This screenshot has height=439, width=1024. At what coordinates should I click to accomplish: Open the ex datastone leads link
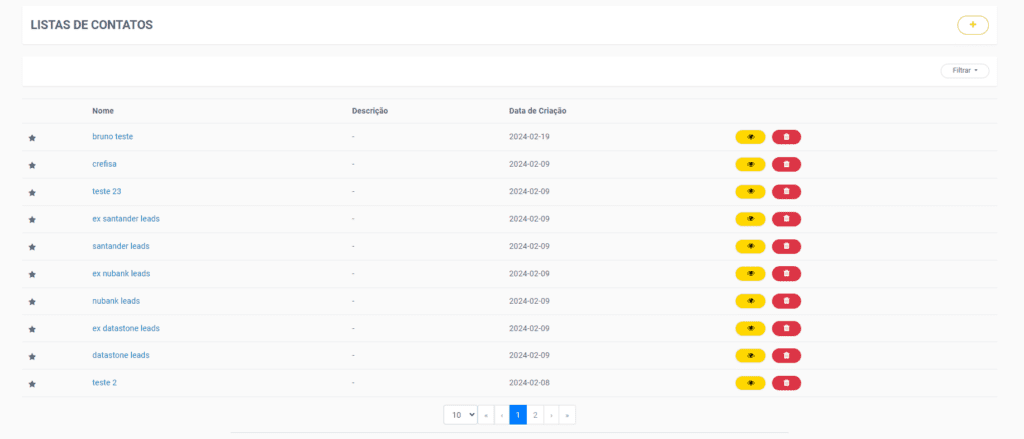[x=126, y=328]
